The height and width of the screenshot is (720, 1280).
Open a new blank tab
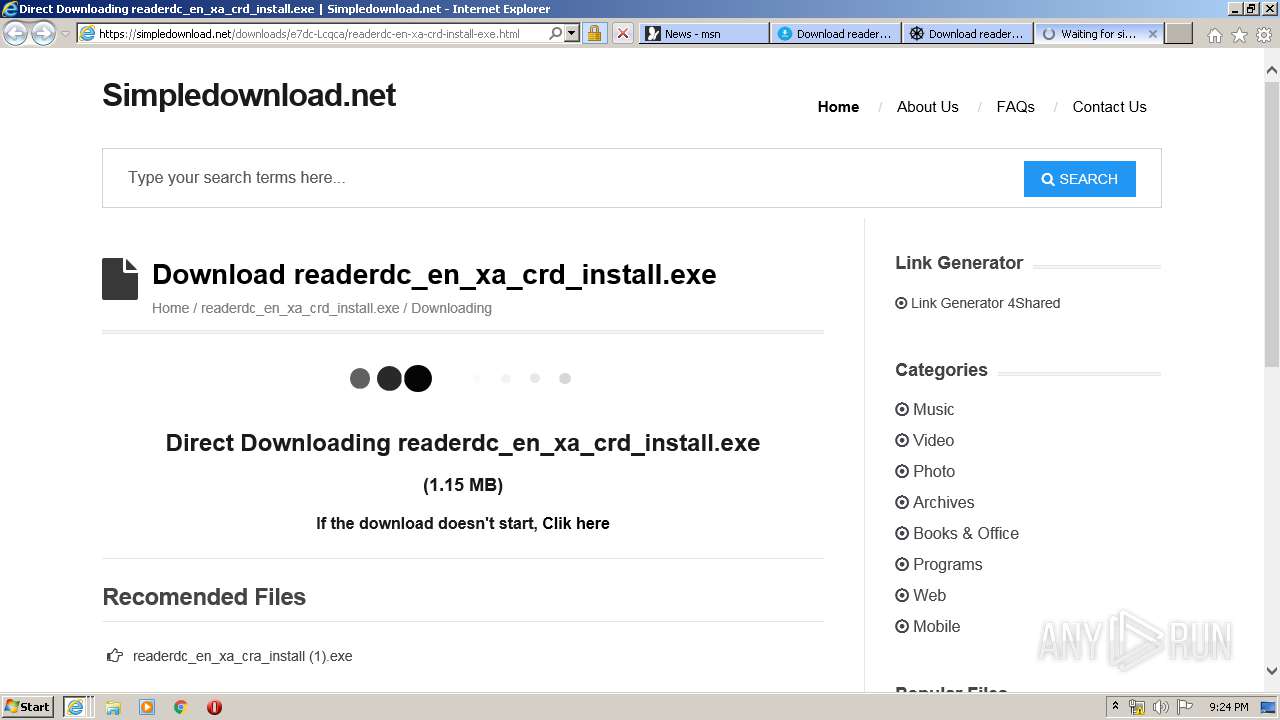[1179, 33]
